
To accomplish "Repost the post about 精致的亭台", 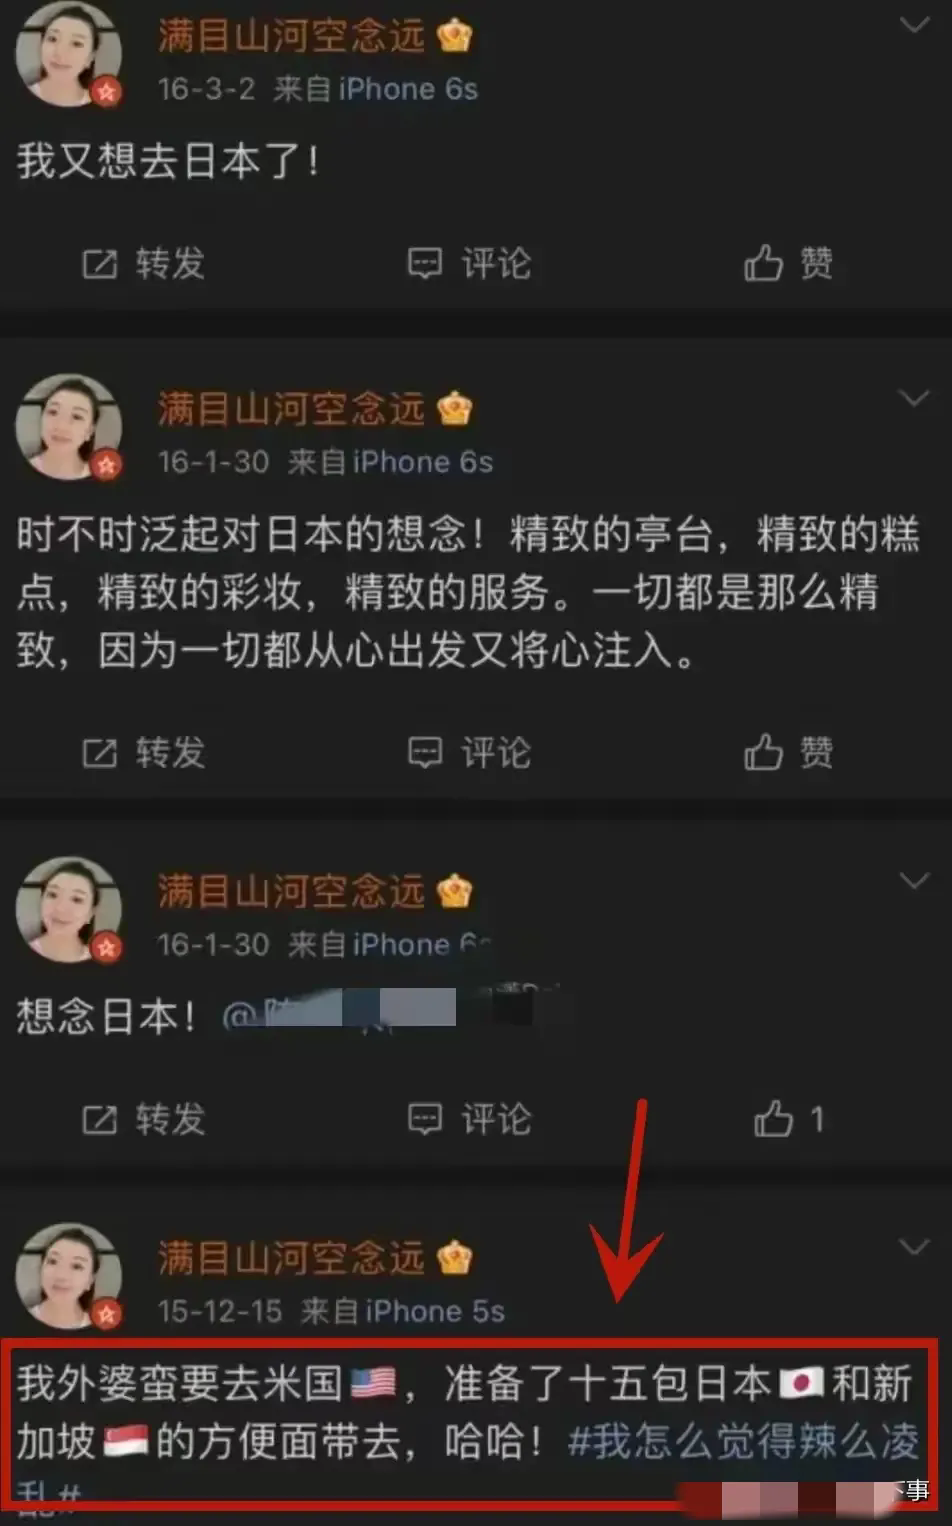I will coord(143,752).
